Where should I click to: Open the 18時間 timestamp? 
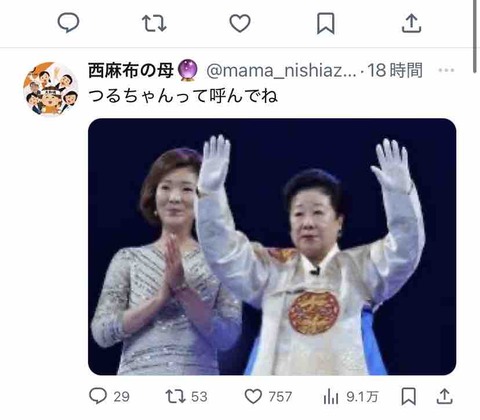[x=395, y=70]
